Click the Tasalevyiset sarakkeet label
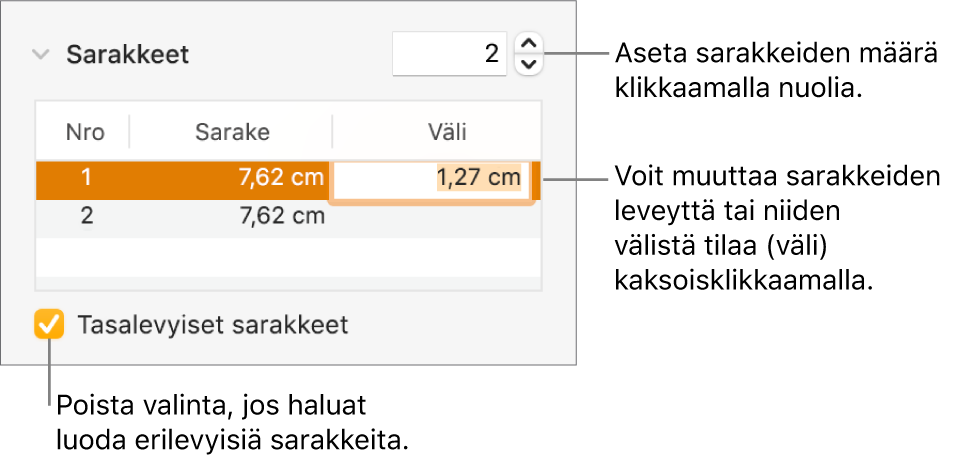This screenshot has height=467, width=956. [x=212, y=325]
